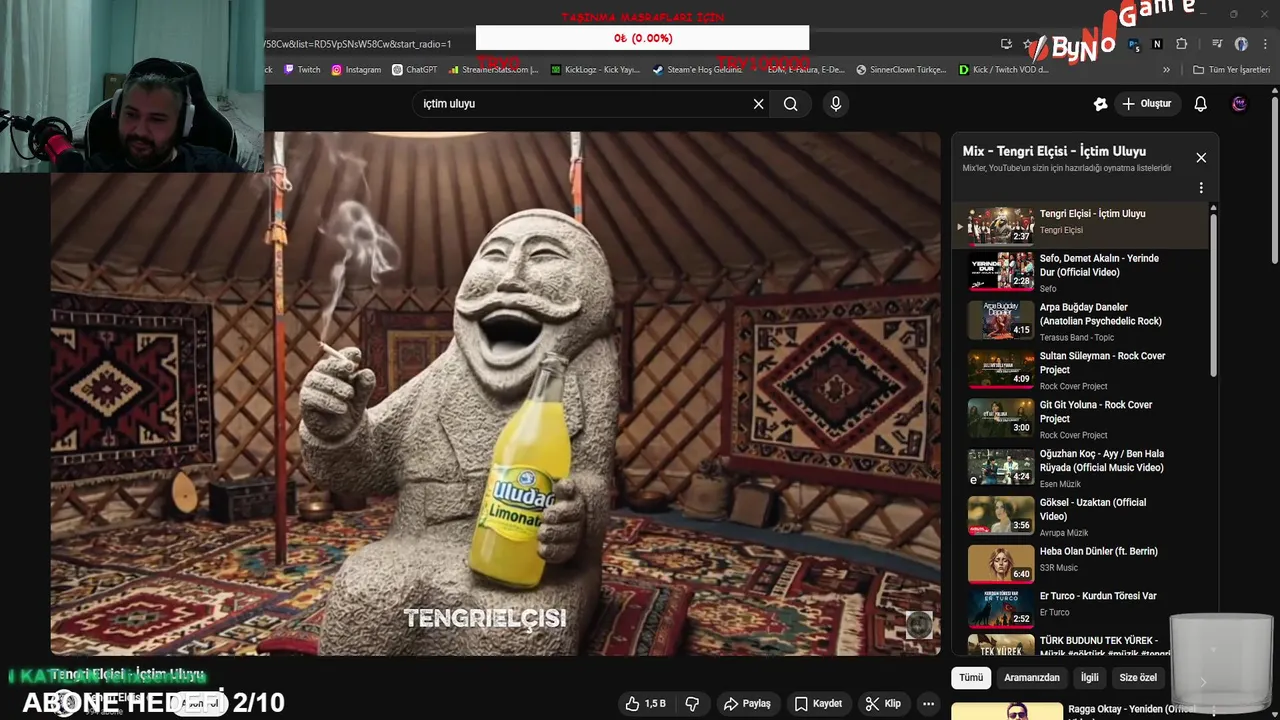Click the sparkle icon left of Oluştur
Image resolution: width=1280 pixels, height=720 pixels.
coord(1100,104)
